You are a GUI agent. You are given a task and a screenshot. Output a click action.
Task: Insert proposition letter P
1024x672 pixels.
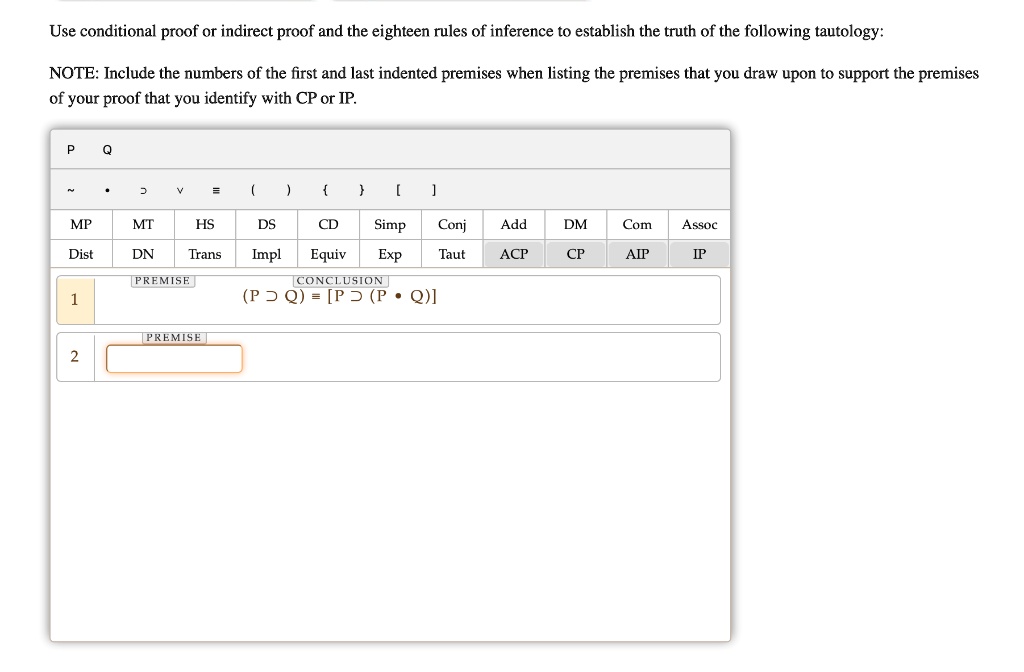(70, 149)
